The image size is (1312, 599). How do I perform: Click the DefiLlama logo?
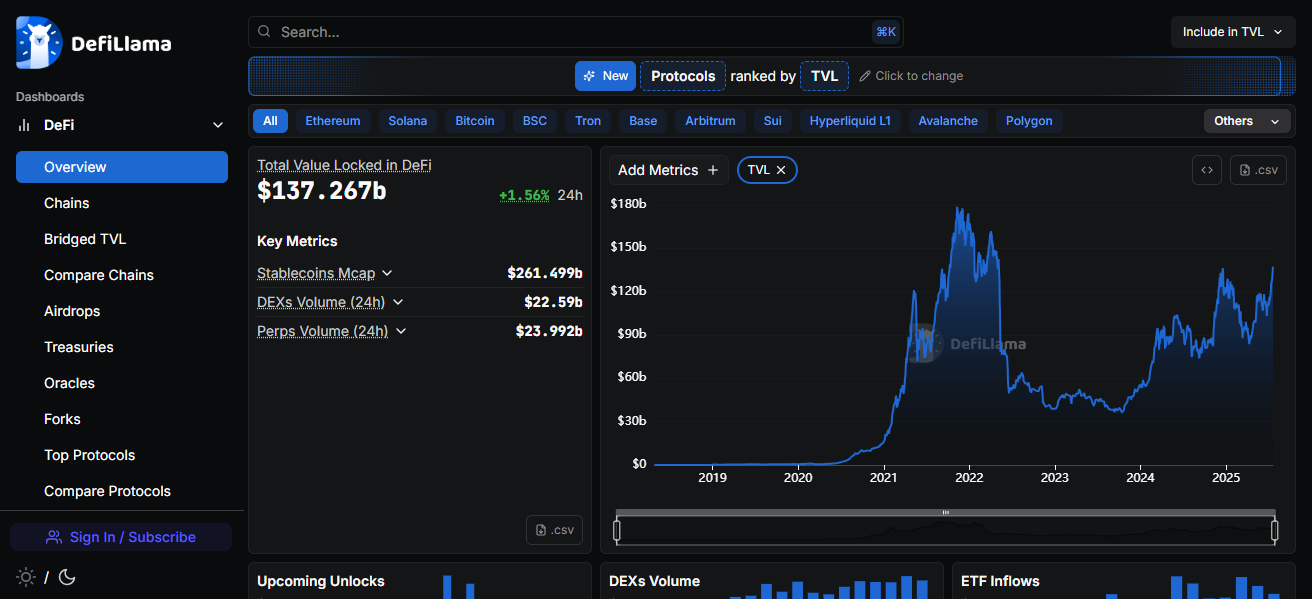(94, 44)
